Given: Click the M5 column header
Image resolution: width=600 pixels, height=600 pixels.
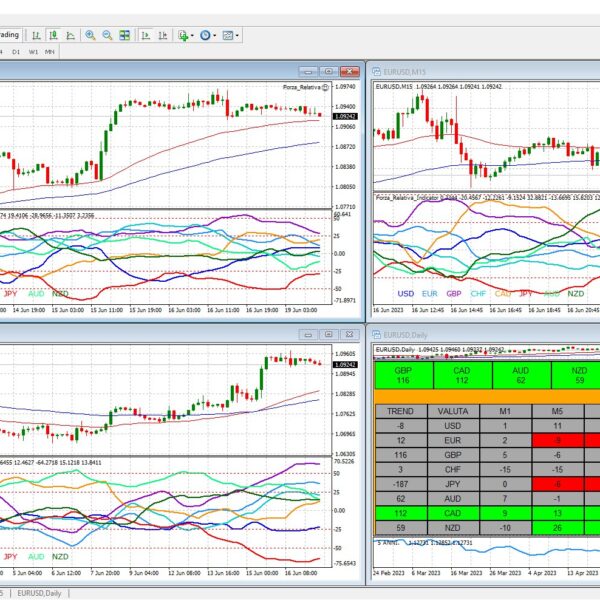Looking at the screenshot, I should pyautogui.click(x=558, y=411).
